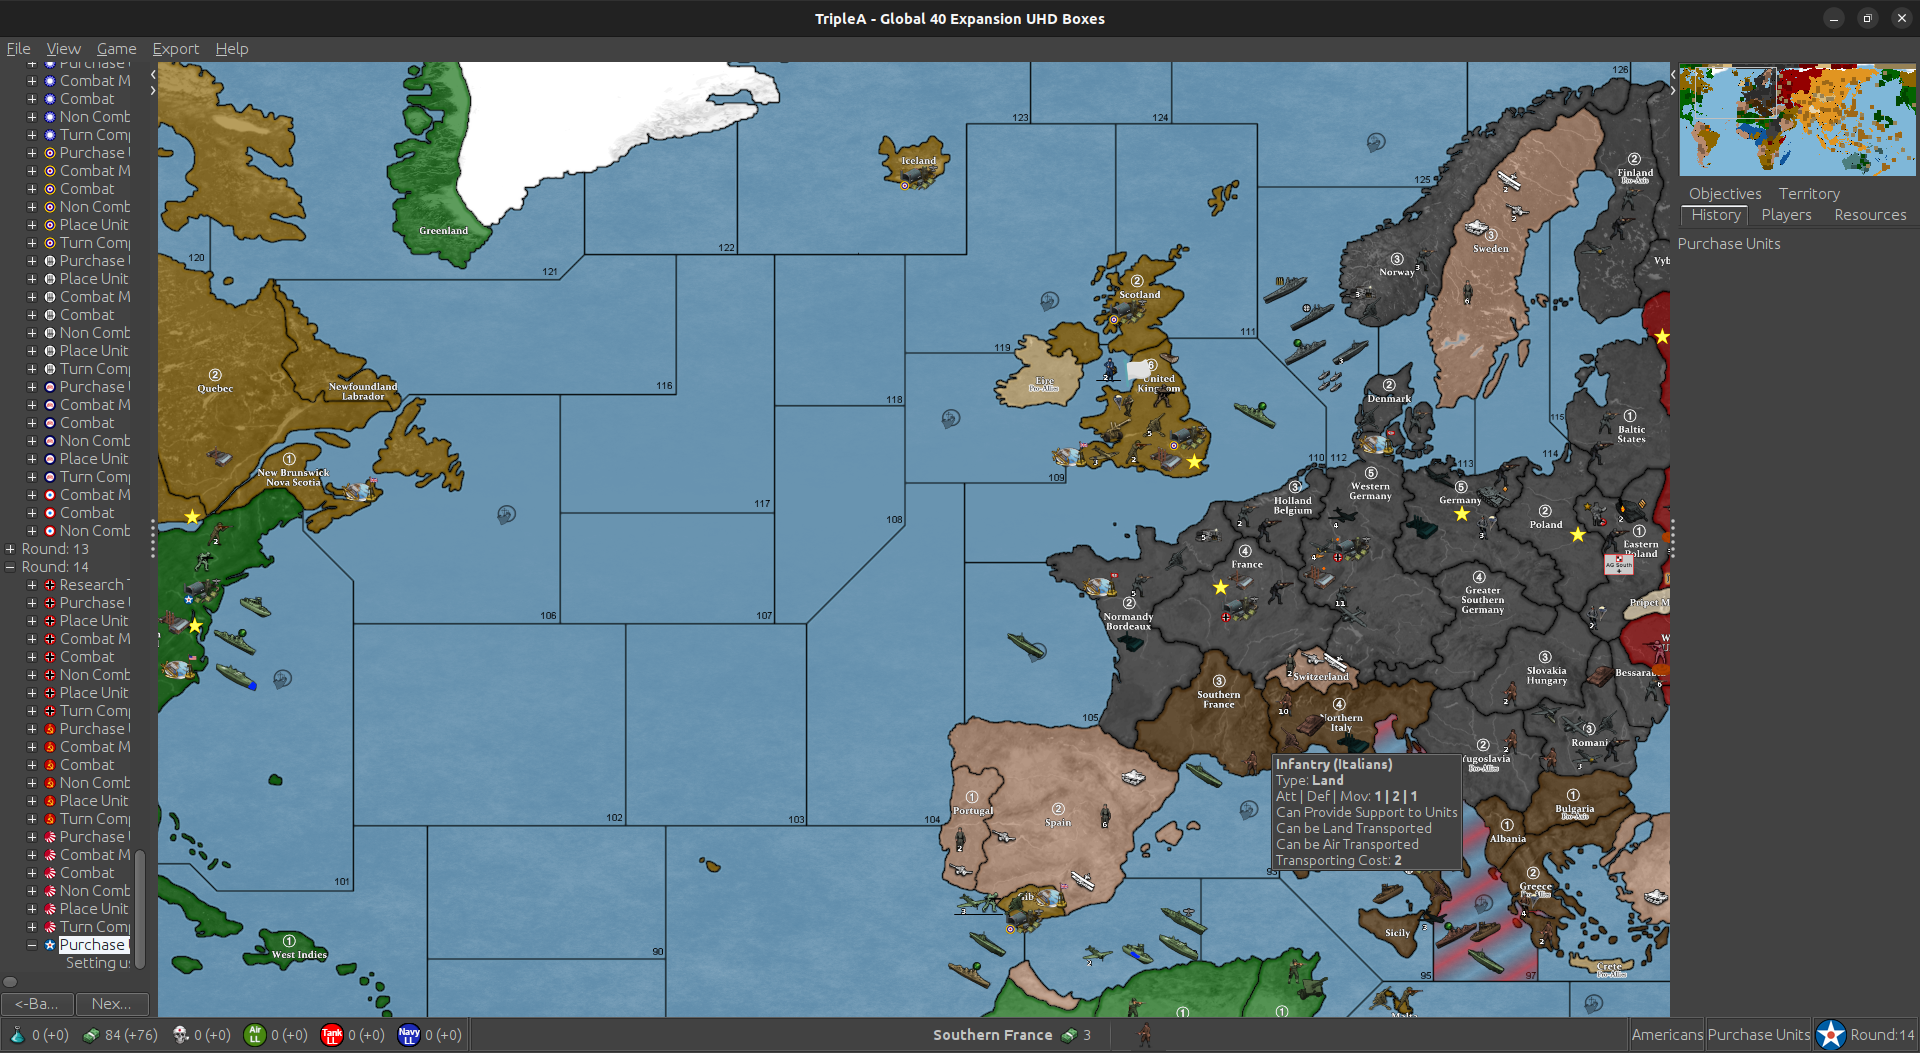Click the green Air LL icon

point(255,1035)
